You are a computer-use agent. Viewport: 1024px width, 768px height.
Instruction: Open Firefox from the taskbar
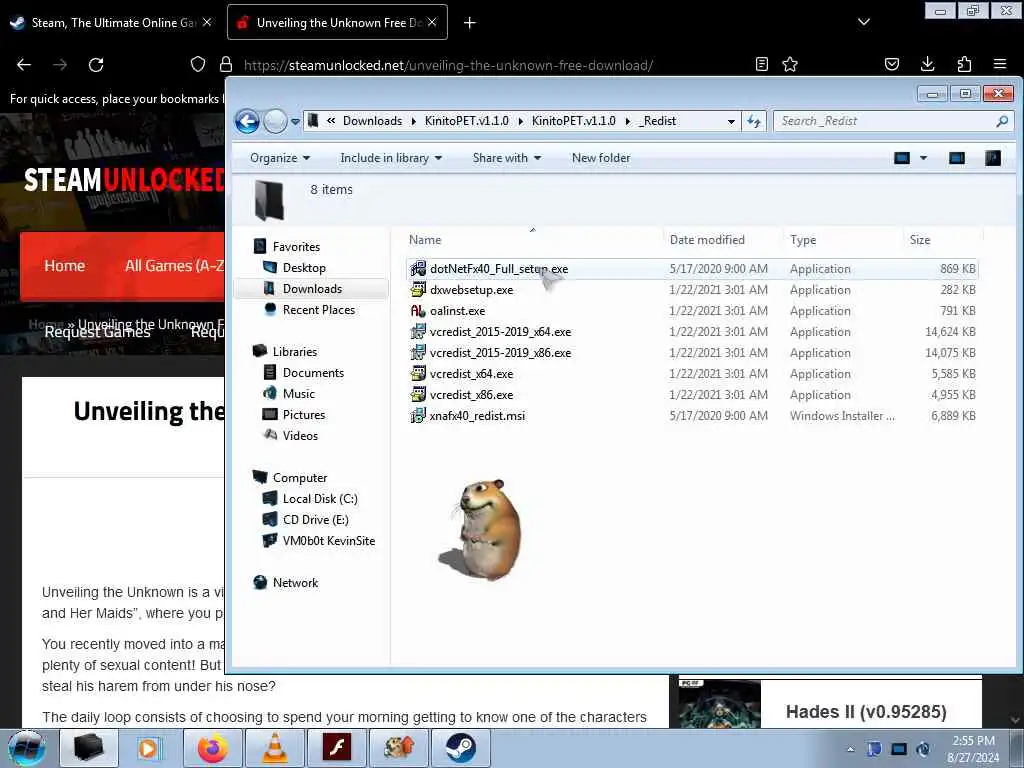pyautogui.click(x=213, y=748)
